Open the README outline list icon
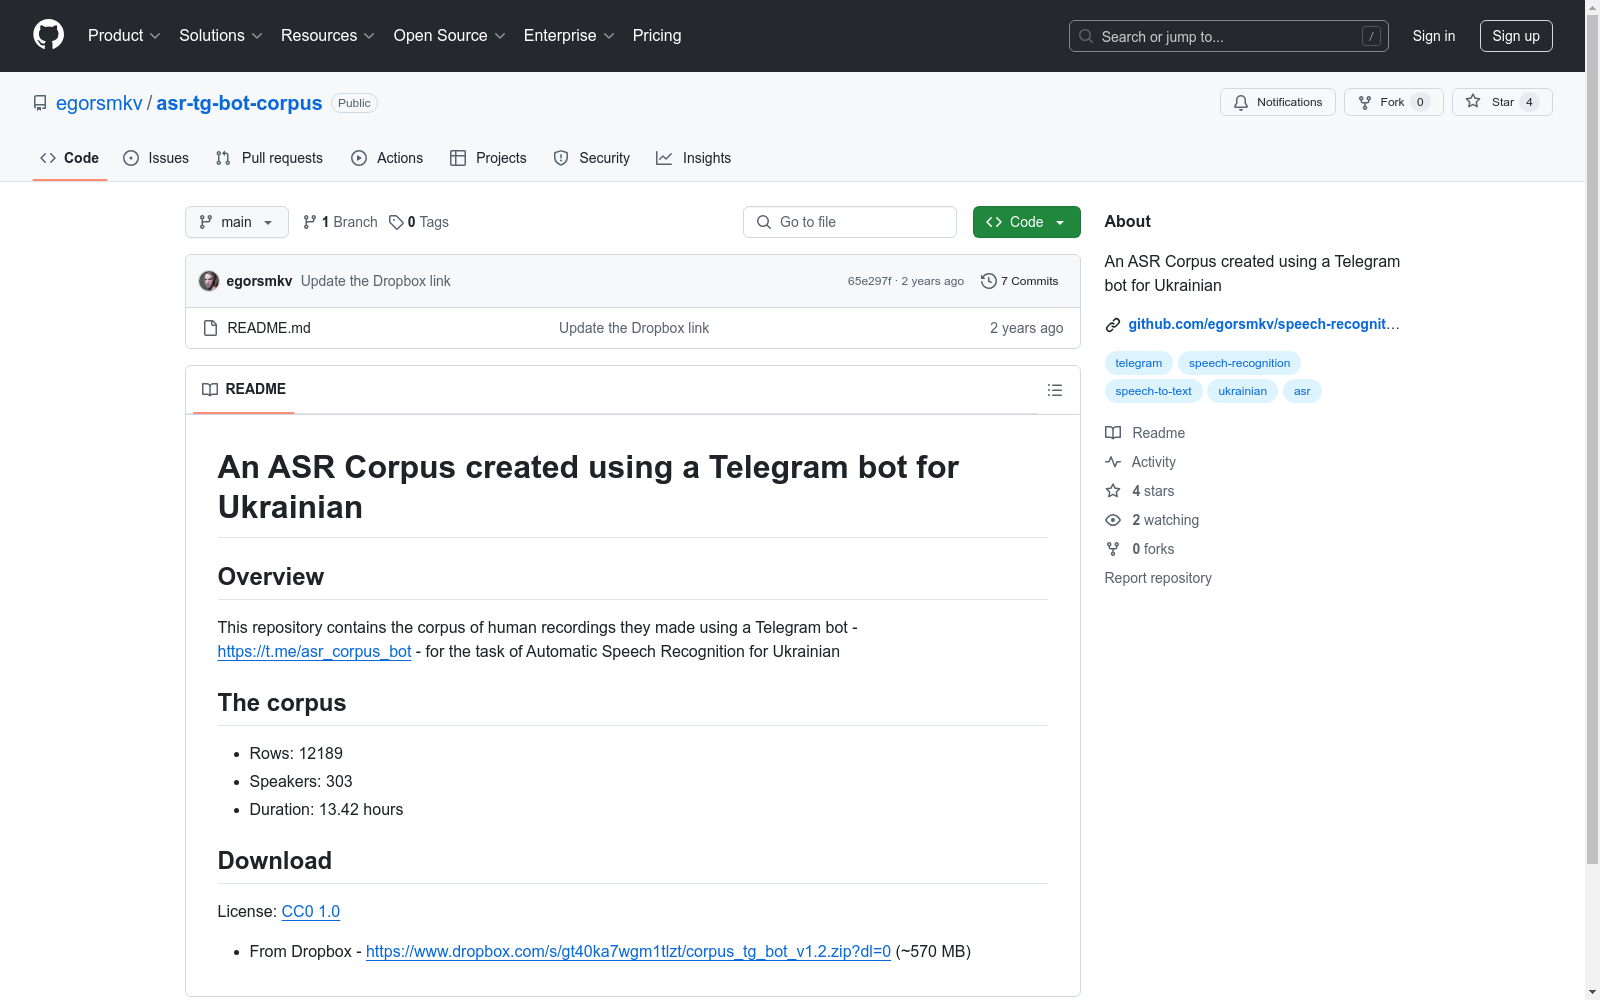This screenshot has width=1600, height=1000. 1055,390
